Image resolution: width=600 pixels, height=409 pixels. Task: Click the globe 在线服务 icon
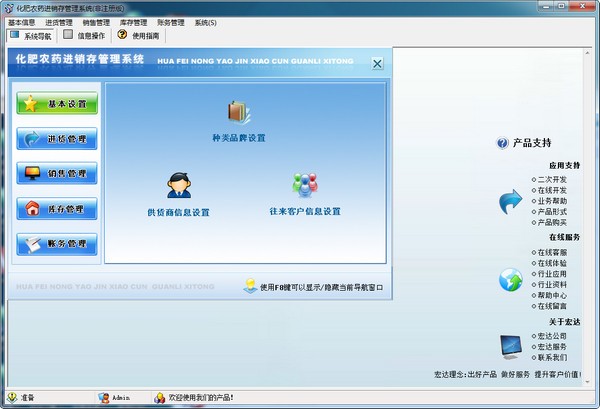pos(510,279)
